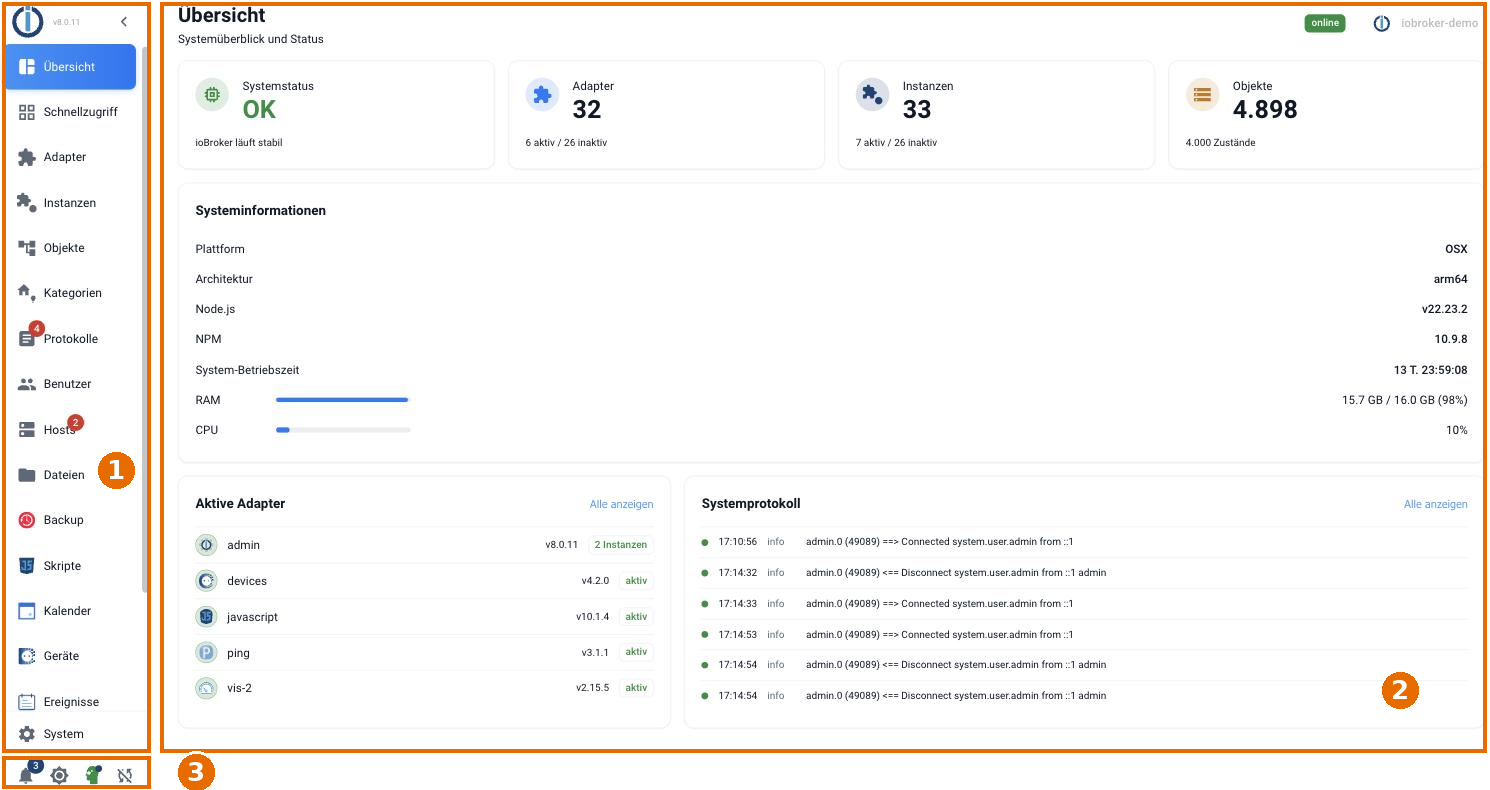Click the javascript adapter icon
Viewport: 1490px width, 790px height.
coord(206,617)
